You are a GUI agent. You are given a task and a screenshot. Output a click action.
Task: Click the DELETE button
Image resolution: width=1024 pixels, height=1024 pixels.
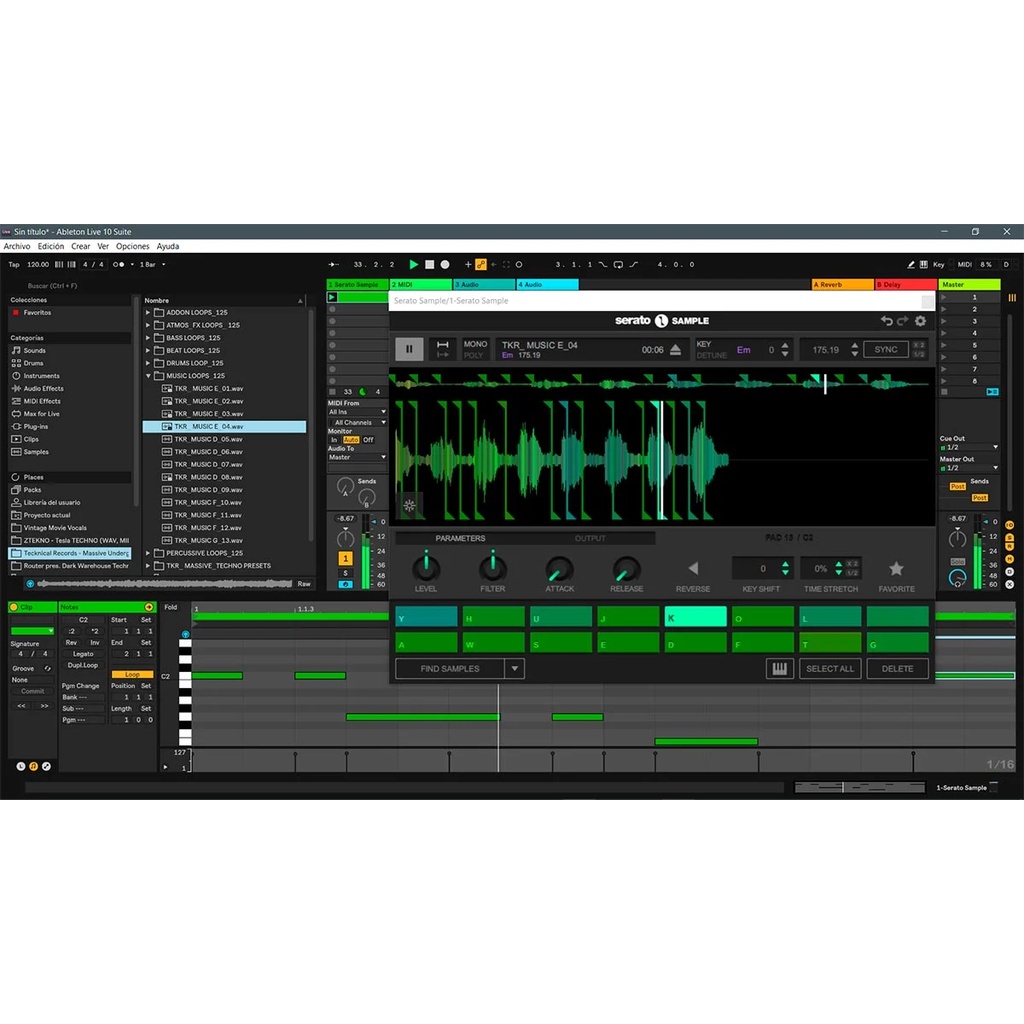coord(897,669)
